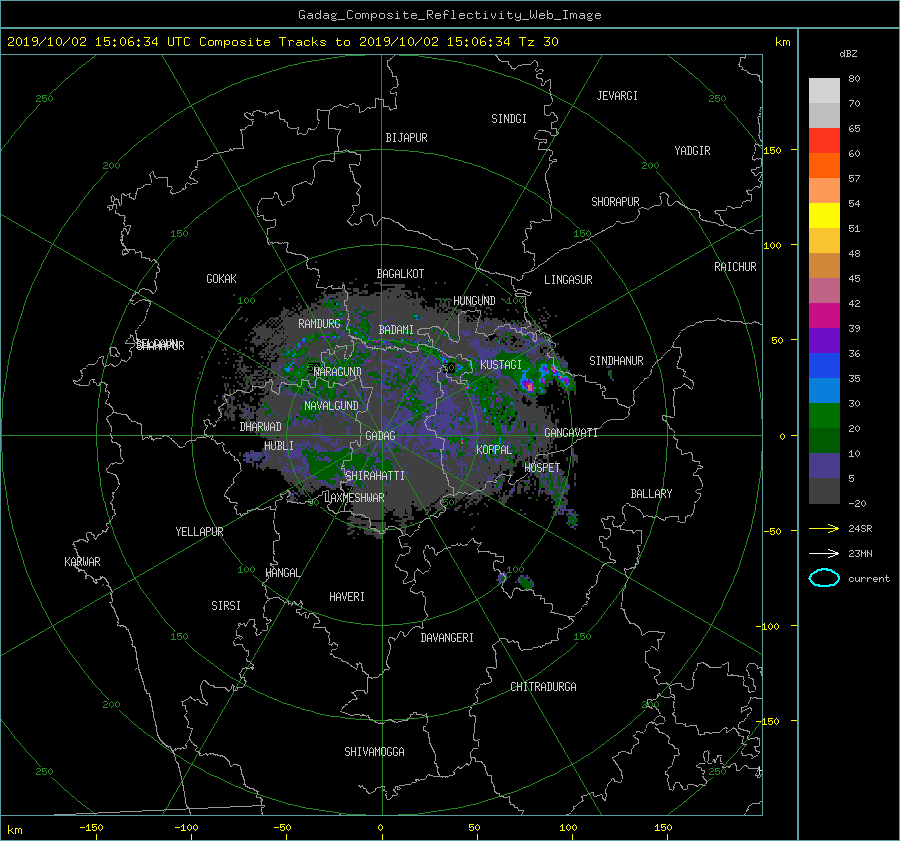Click the GADAG radar center label

click(x=381, y=436)
